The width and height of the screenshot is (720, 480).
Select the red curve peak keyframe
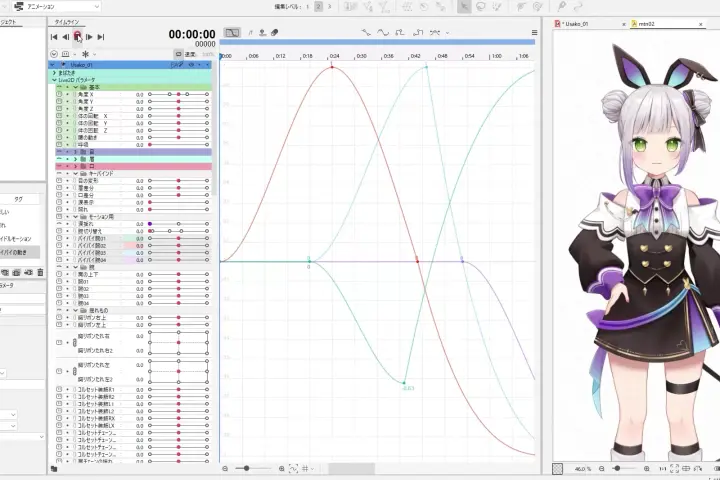click(x=332, y=68)
